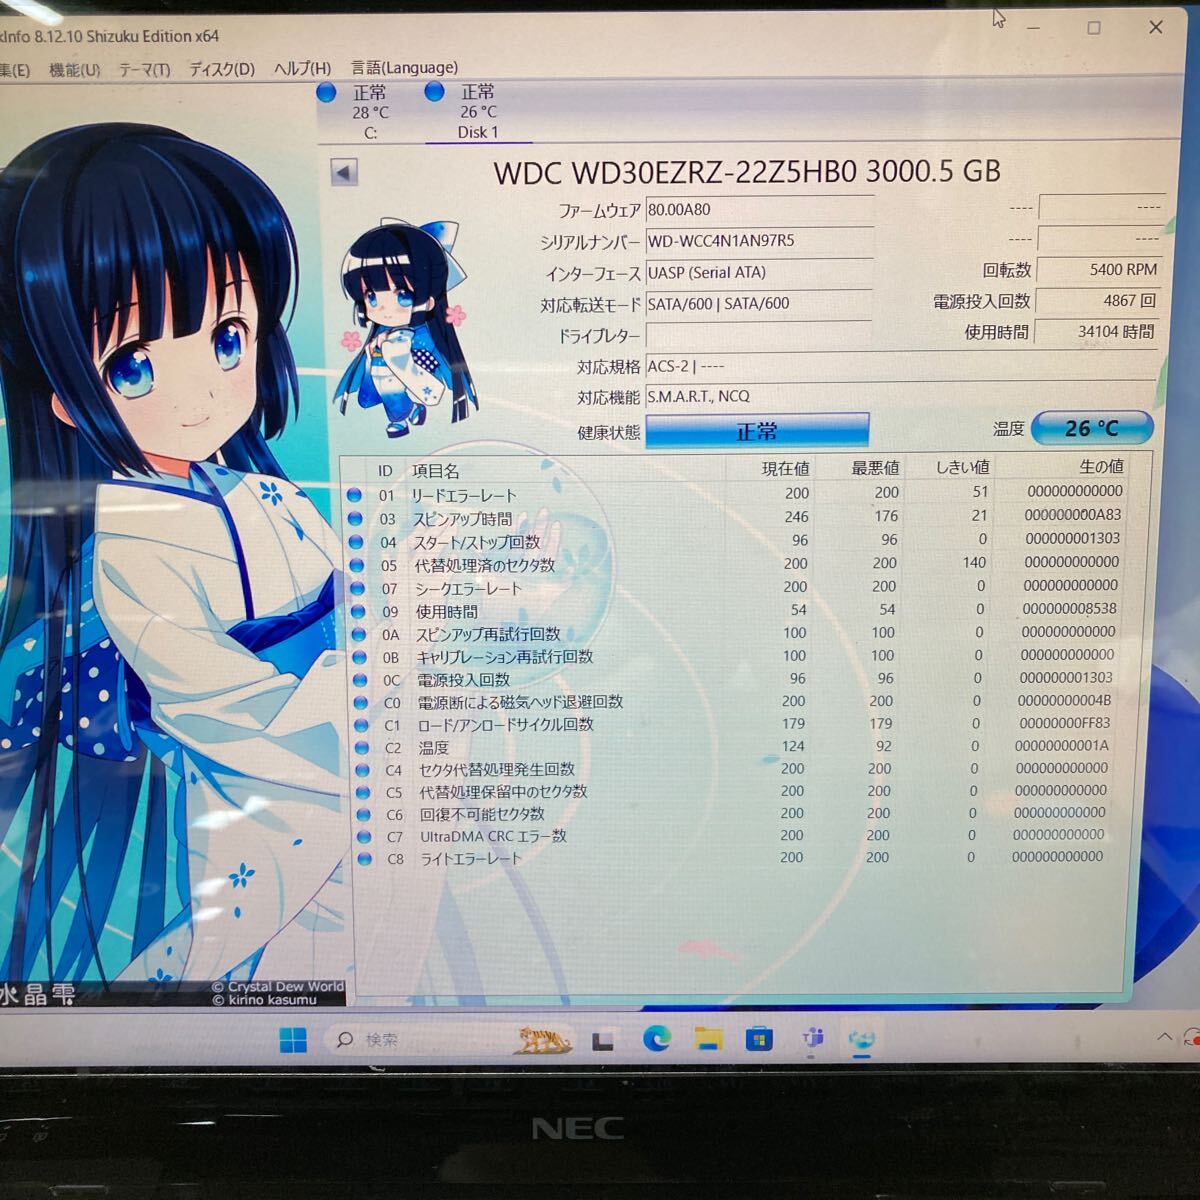Click the 最悪値 column header

click(875, 467)
